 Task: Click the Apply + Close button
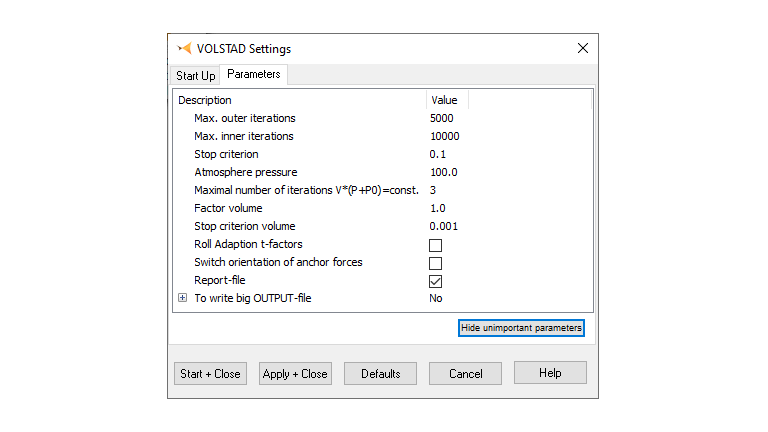tap(295, 374)
